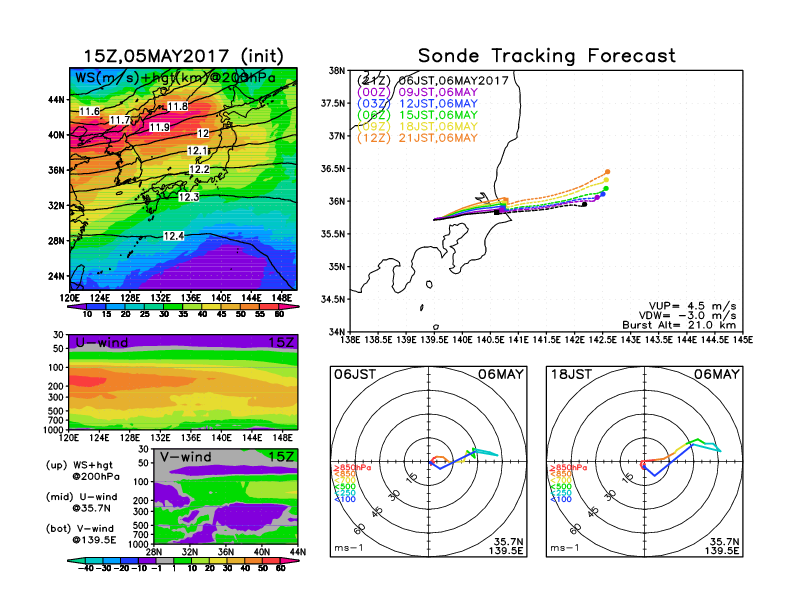This screenshot has width=792, height=612.
Task: Click the blue landing point dot on the track
Action: pos(603,194)
